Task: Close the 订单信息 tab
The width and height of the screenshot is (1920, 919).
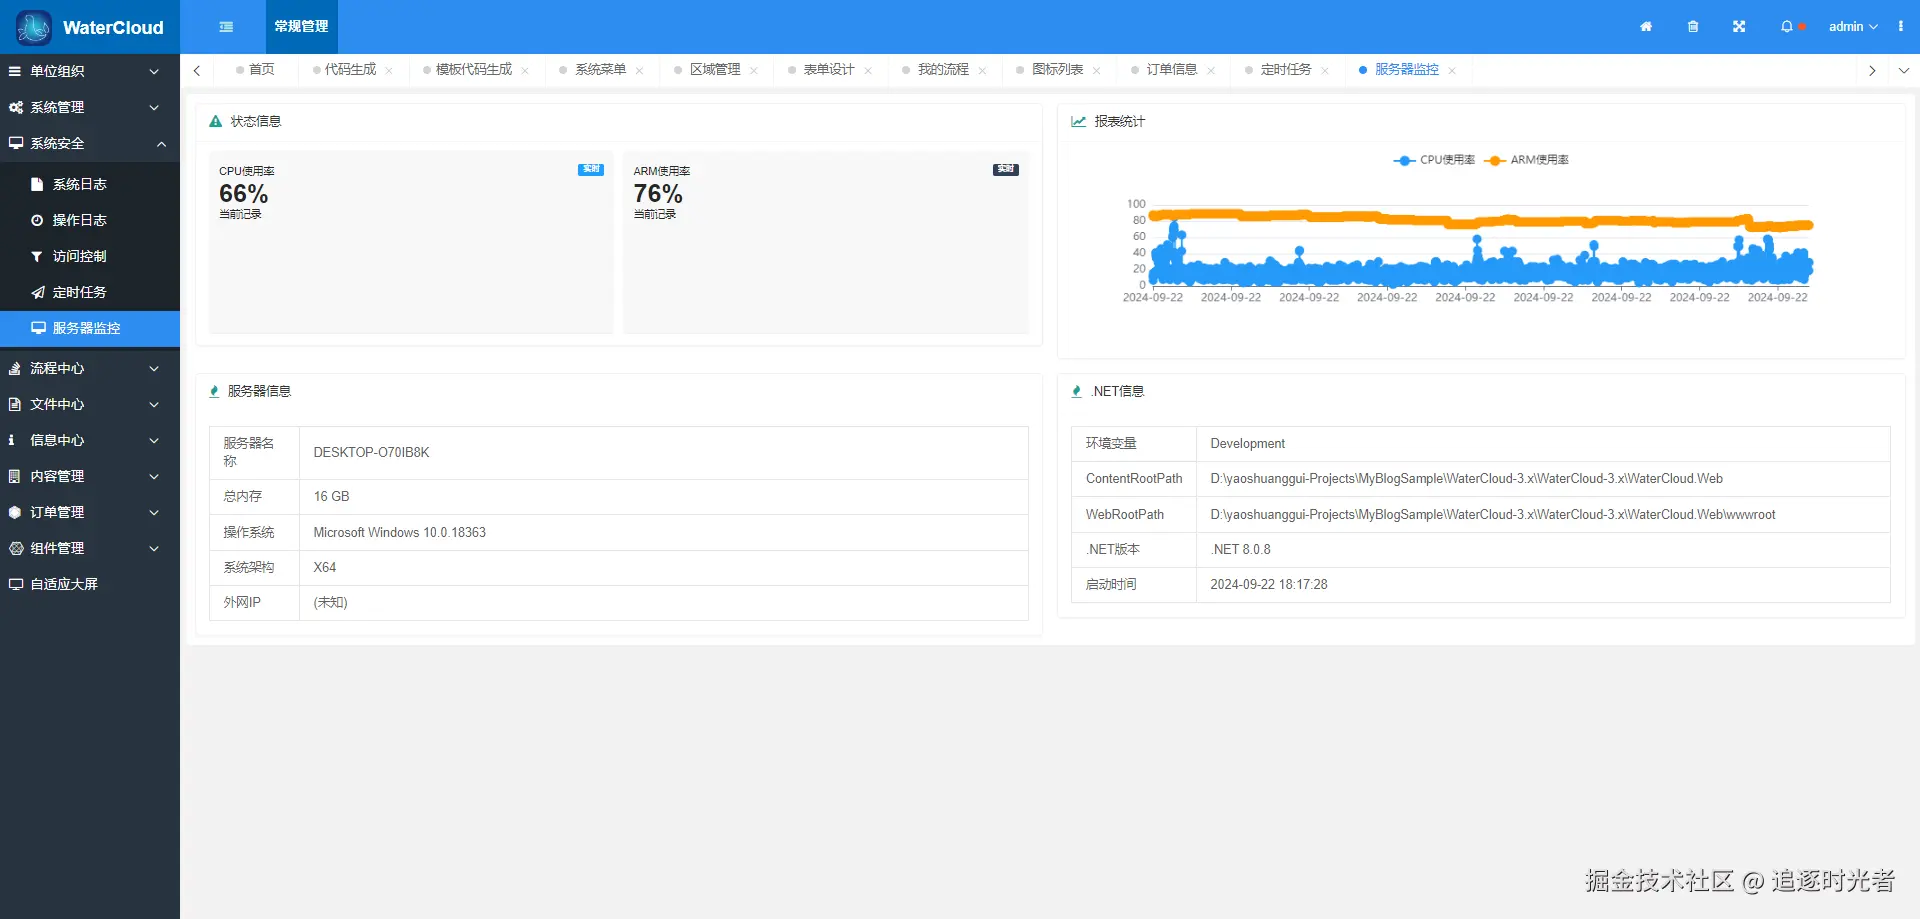Action: (x=1211, y=71)
